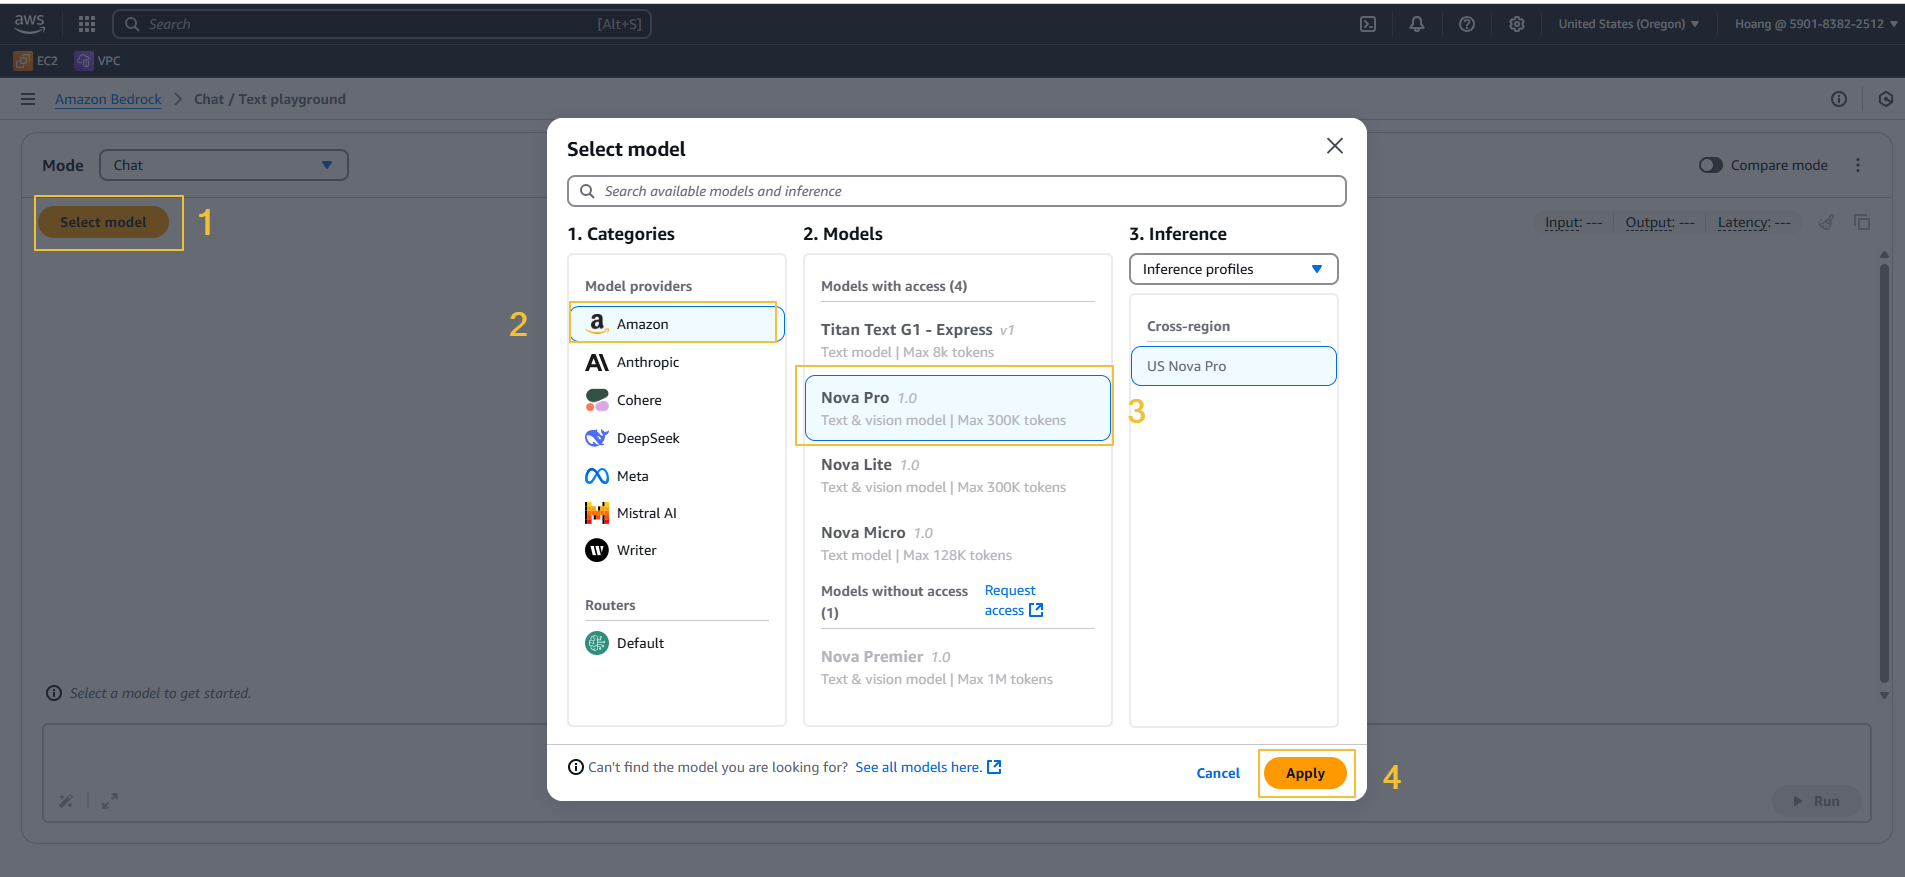
Task: Choose Anthropic as model provider
Action: coord(677,362)
